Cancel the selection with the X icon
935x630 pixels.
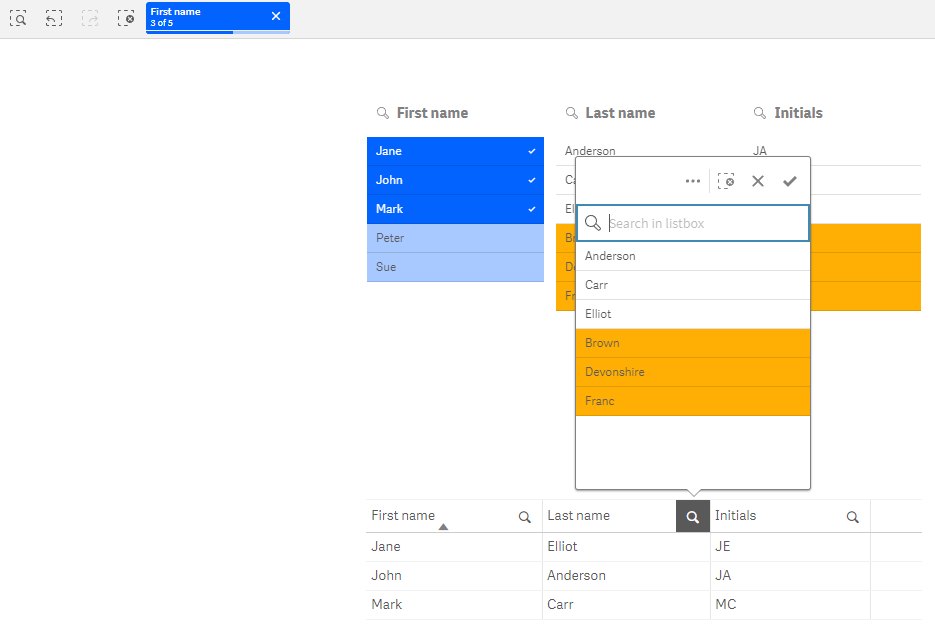point(758,181)
